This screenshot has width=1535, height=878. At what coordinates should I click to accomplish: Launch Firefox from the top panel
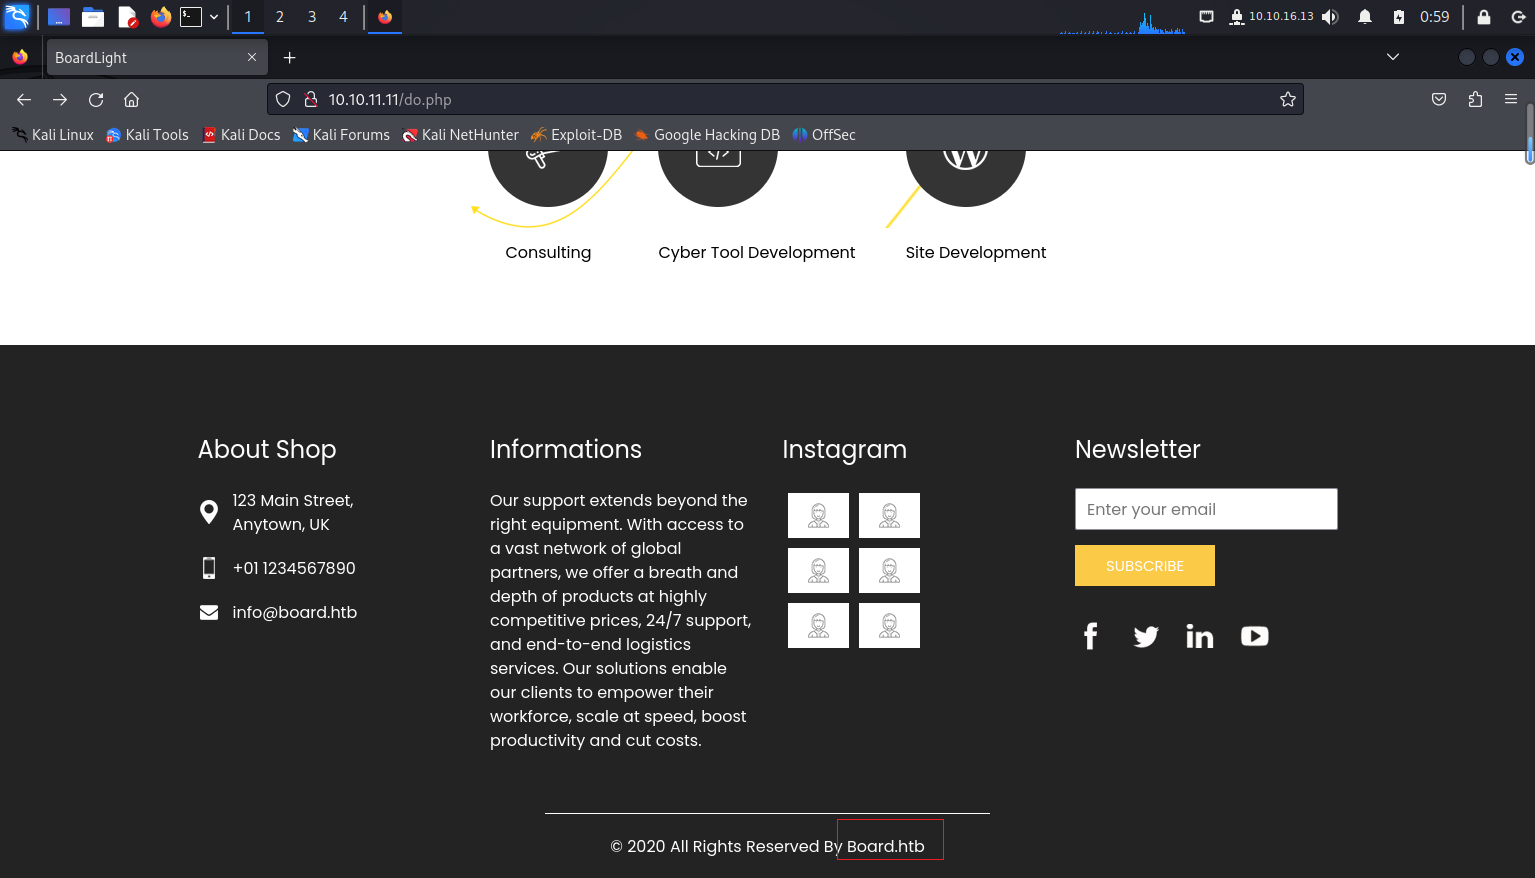(x=161, y=16)
